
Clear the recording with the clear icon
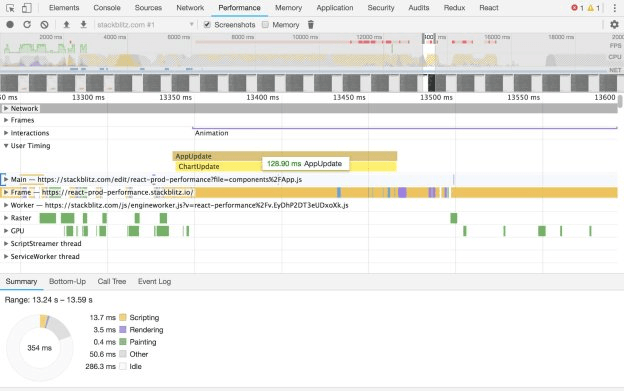pyautogui.click(x=44, y=25)
